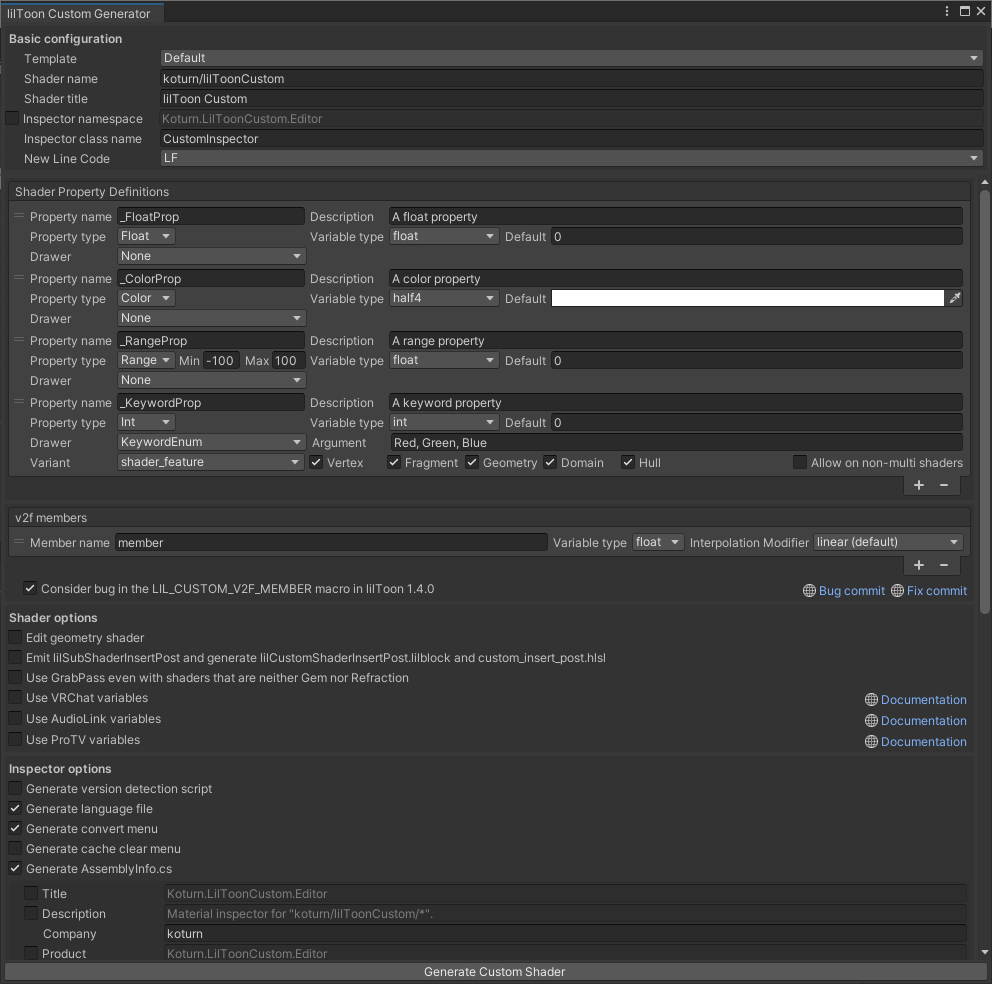Click the _FloatProp row drag handle

[x=19, y=216]
